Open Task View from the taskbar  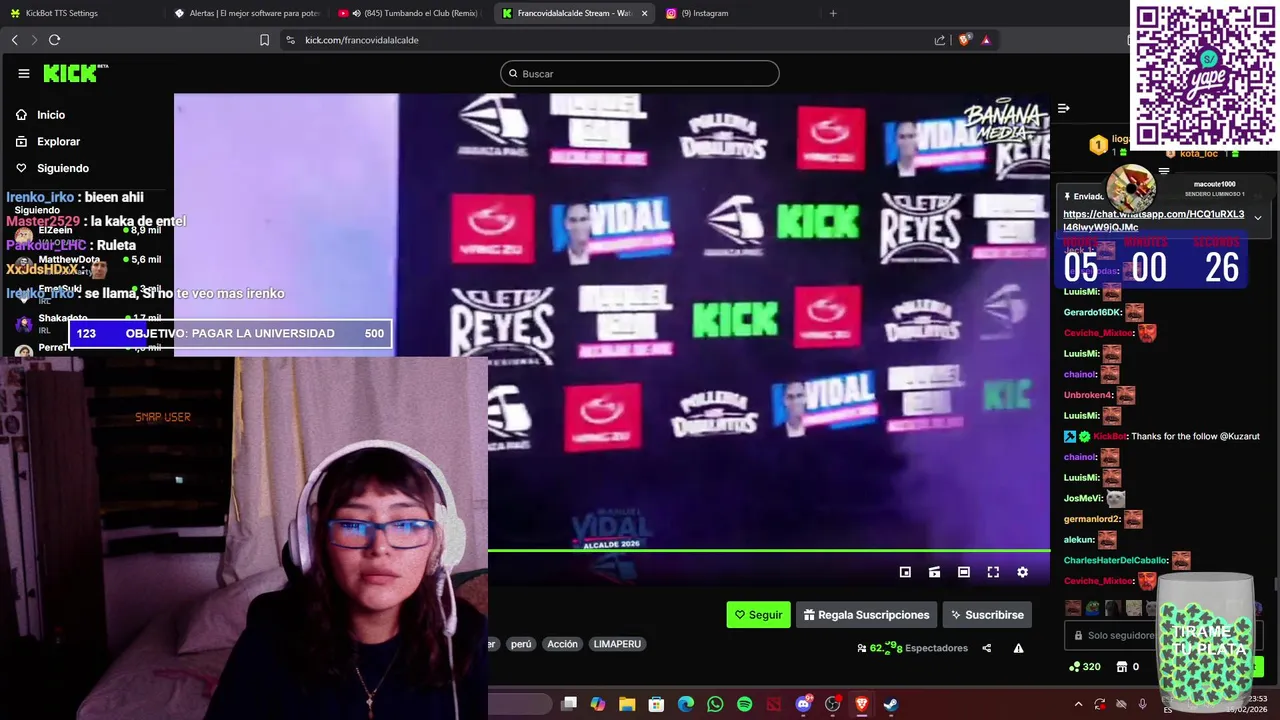[x=569, y=704]
